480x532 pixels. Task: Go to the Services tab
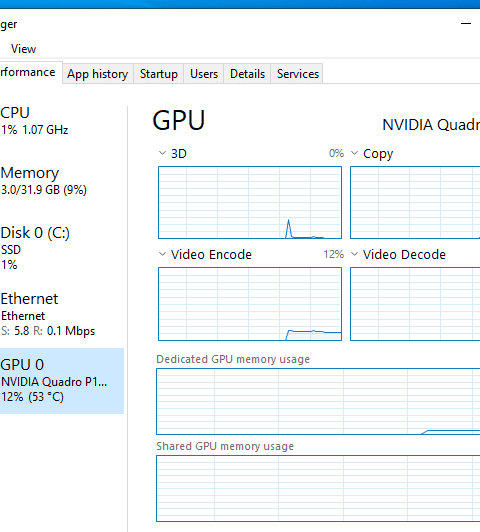297,74
